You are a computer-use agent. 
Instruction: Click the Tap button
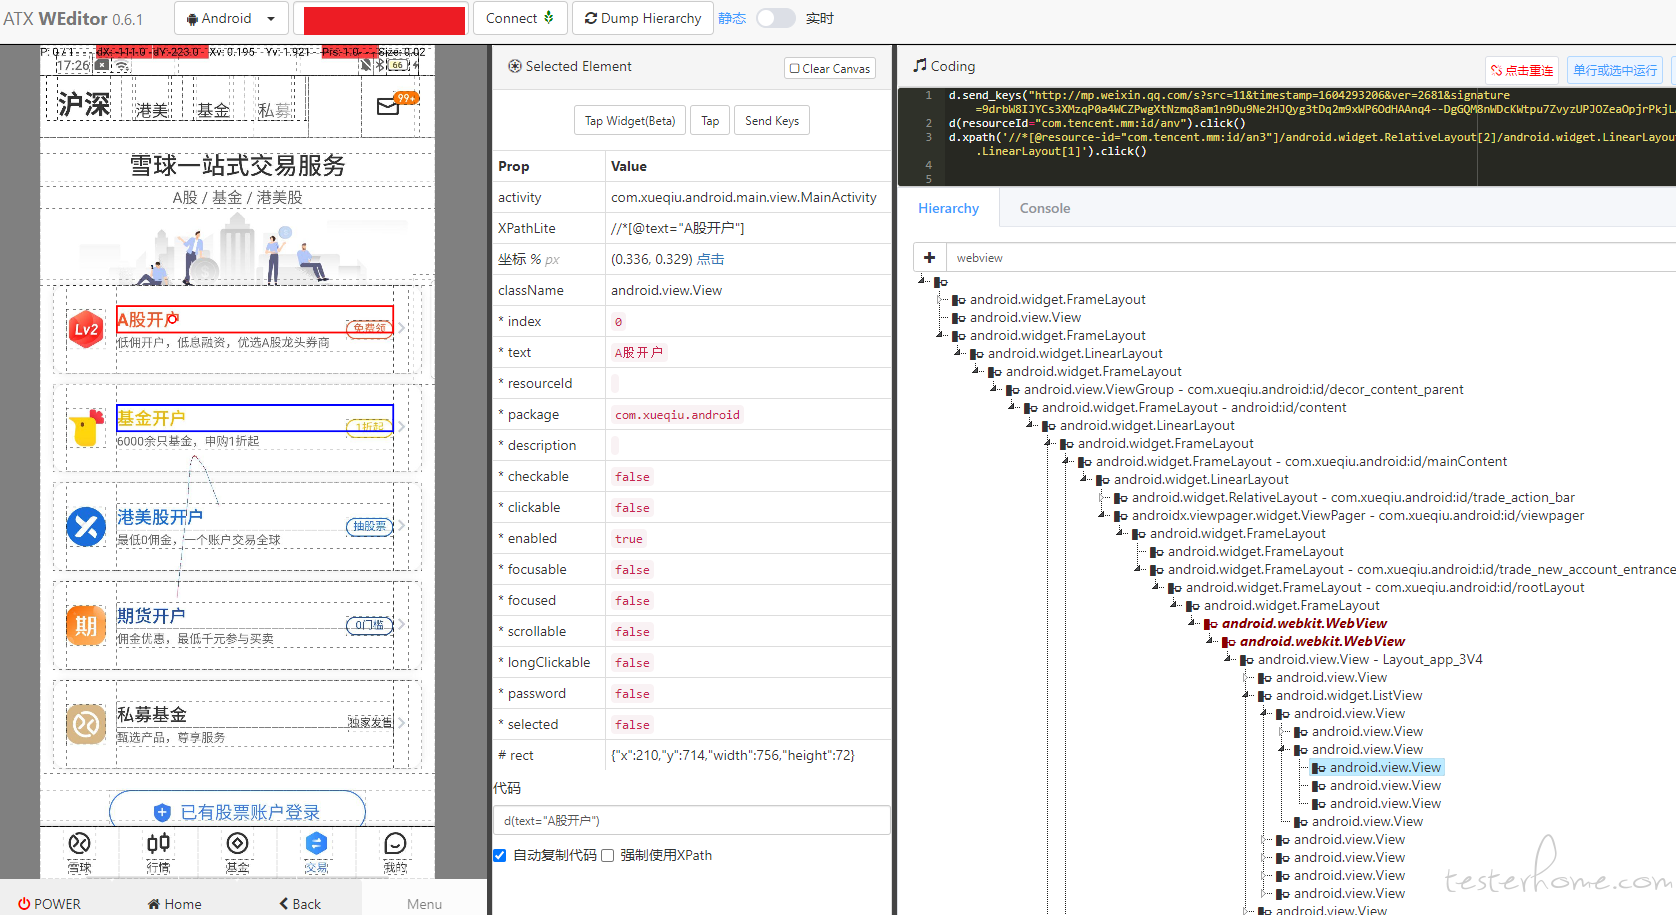(x=710, y=121)
